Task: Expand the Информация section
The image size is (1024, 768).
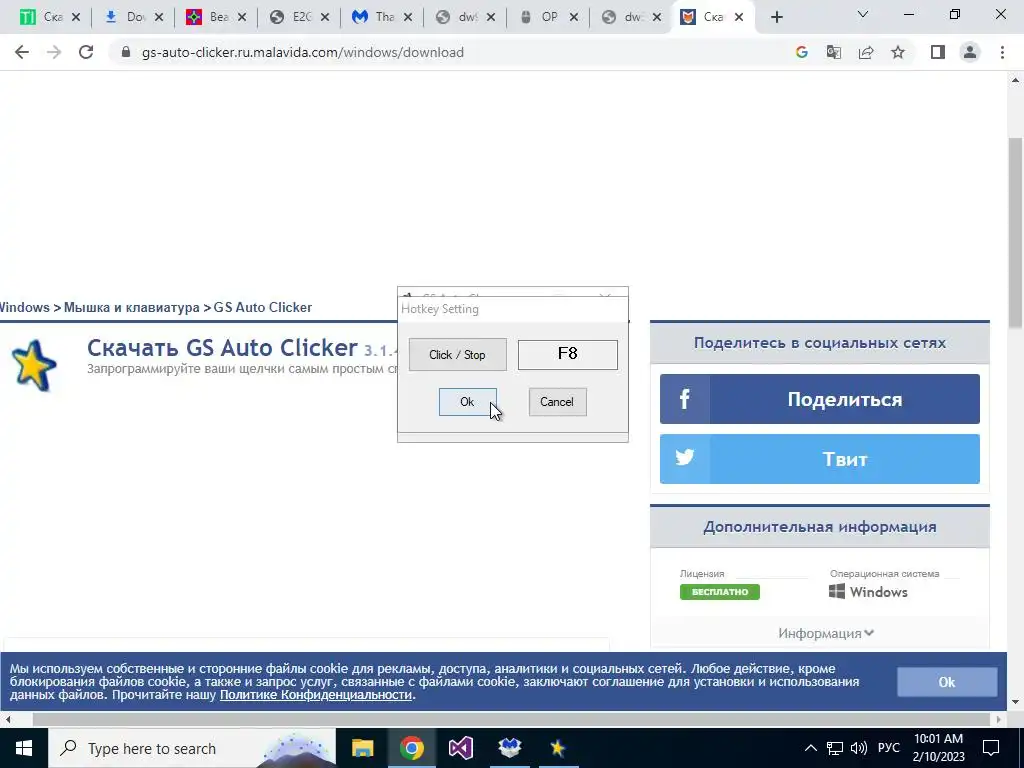Action: (825, 633)
